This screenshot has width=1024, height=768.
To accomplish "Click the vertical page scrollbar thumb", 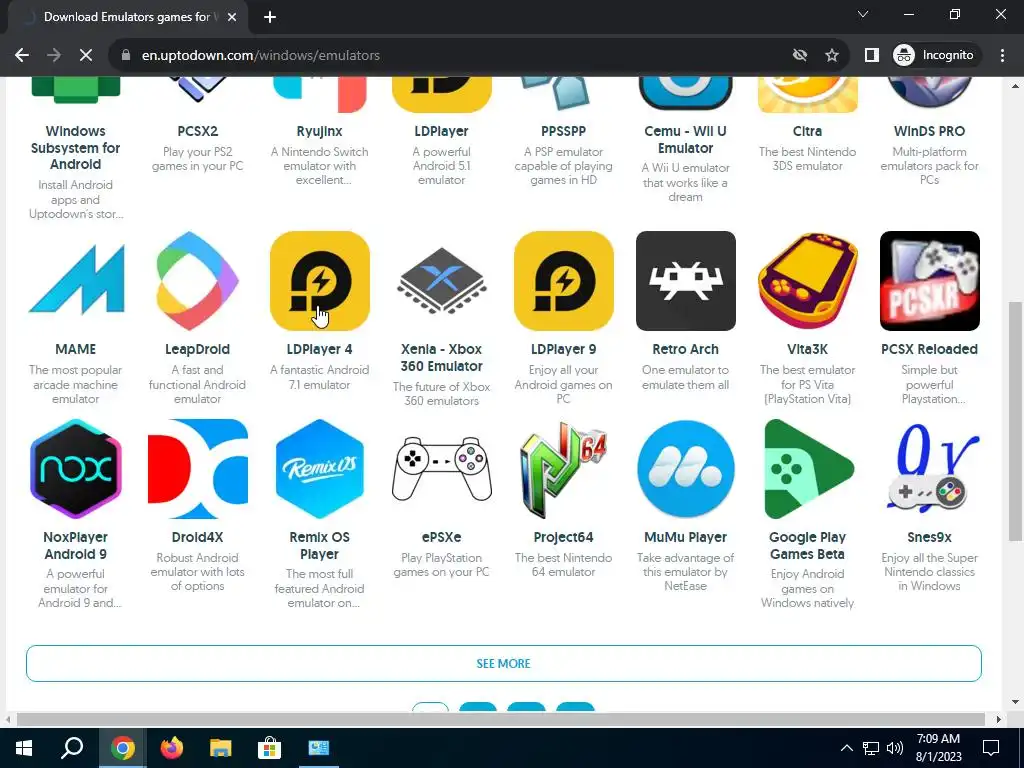I will [x=1015, y=421].
